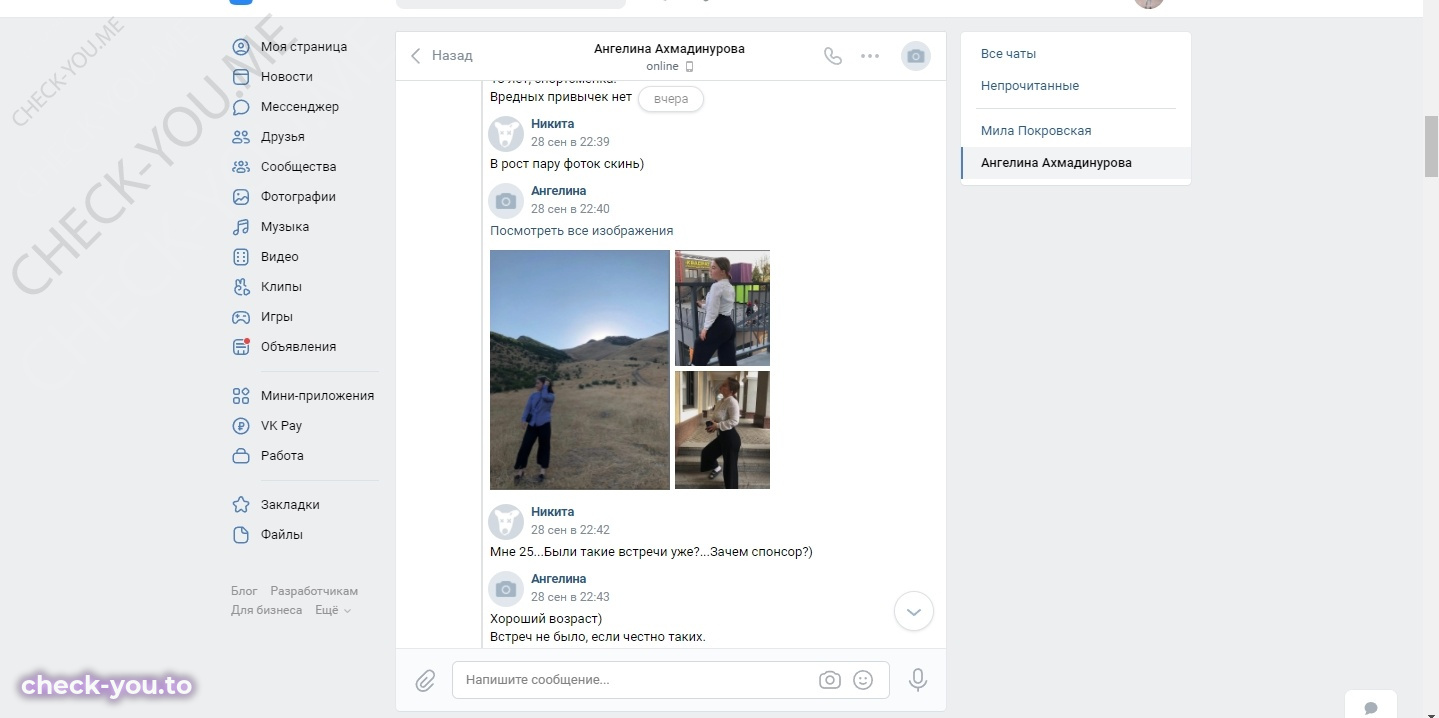The image size is (1439, 718).
Task: Click the вчера date badge
Action: pos(671,100)
